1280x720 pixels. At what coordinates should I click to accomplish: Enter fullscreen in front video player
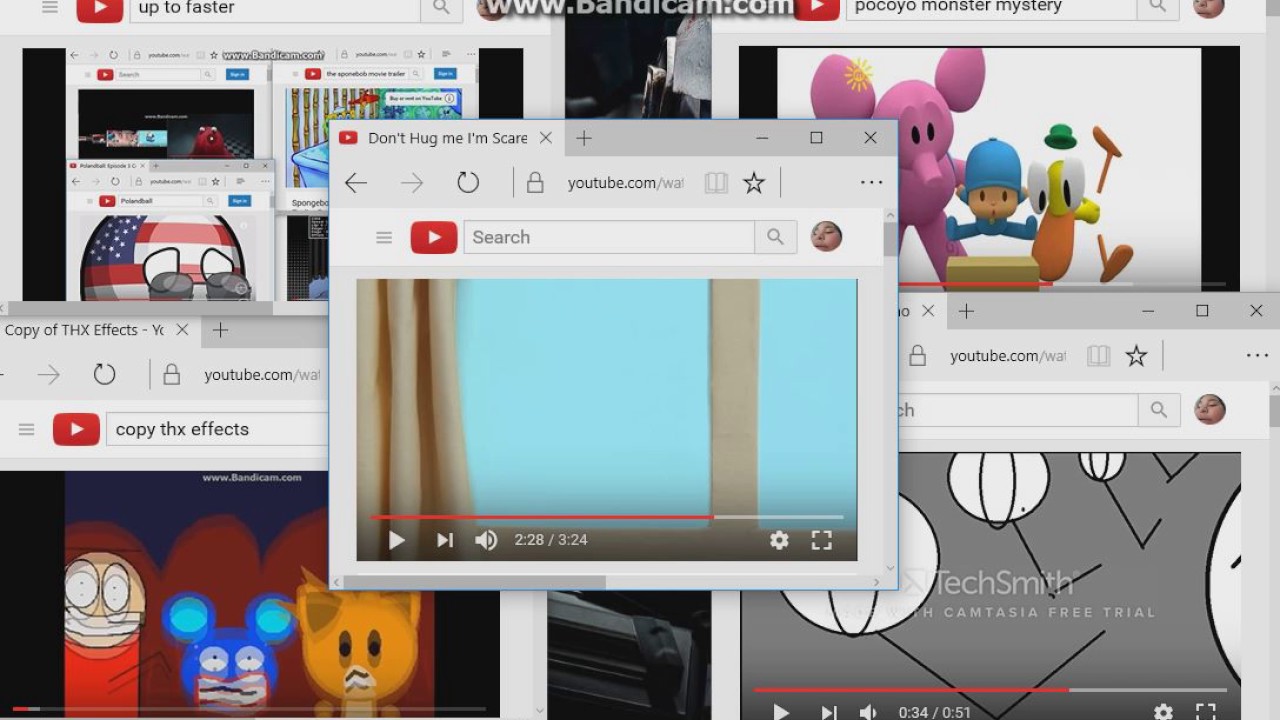click(x=821, y=540)
